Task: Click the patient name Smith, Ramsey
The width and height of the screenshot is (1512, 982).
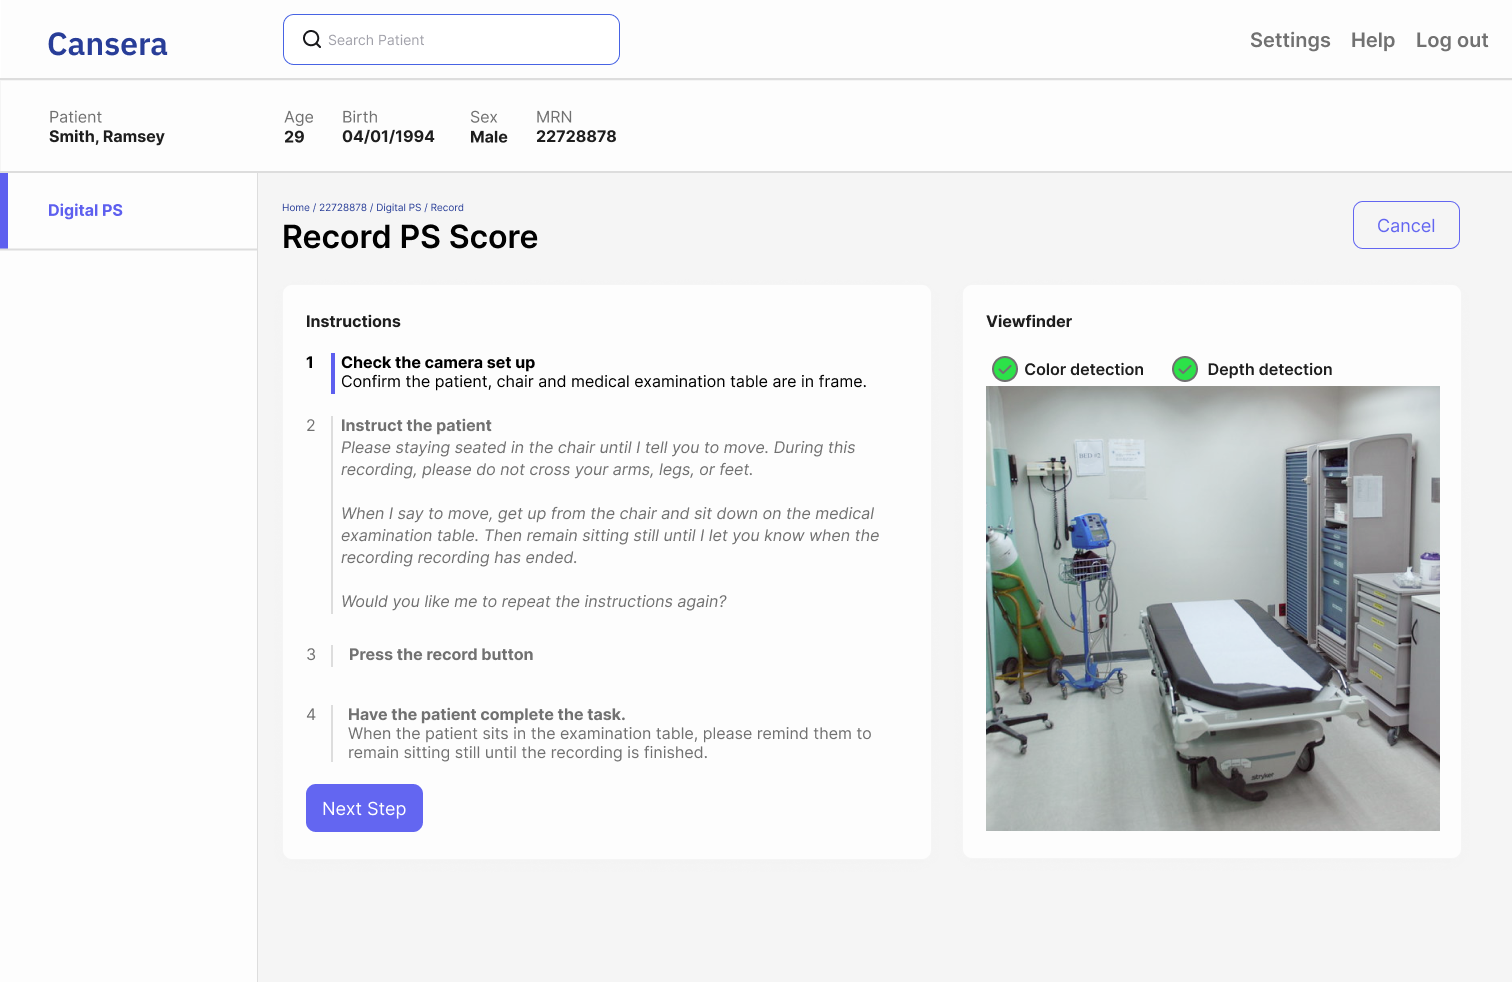Action: [107, 136]
